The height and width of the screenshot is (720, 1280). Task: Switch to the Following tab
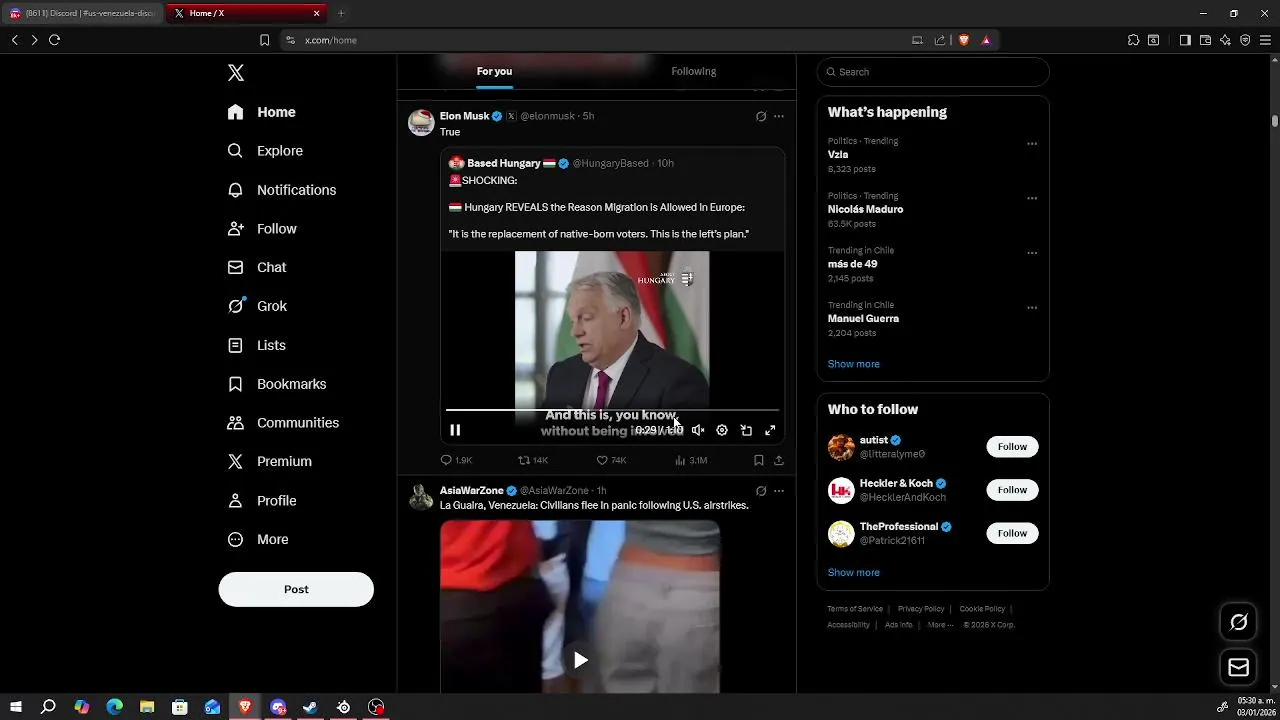click(x=694, y=71)
